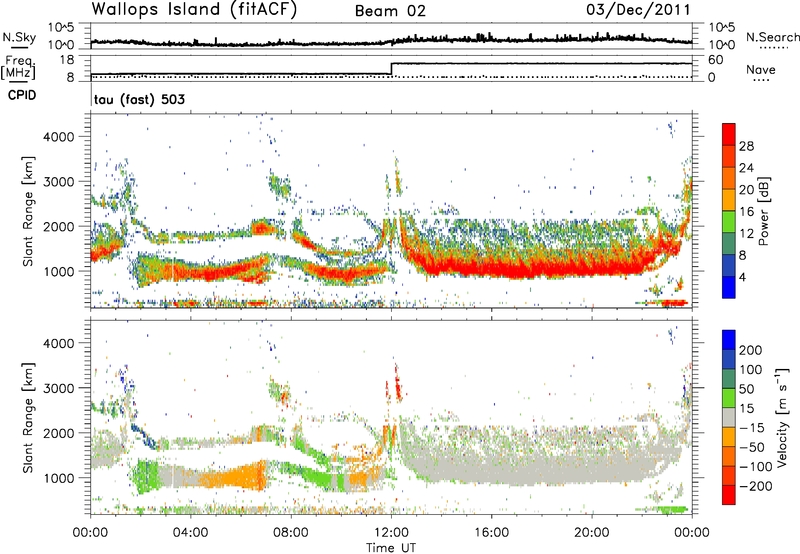The image size is (800, 554).
Task: Click the '10^0' tick beside N.Search
Action: 722,45
